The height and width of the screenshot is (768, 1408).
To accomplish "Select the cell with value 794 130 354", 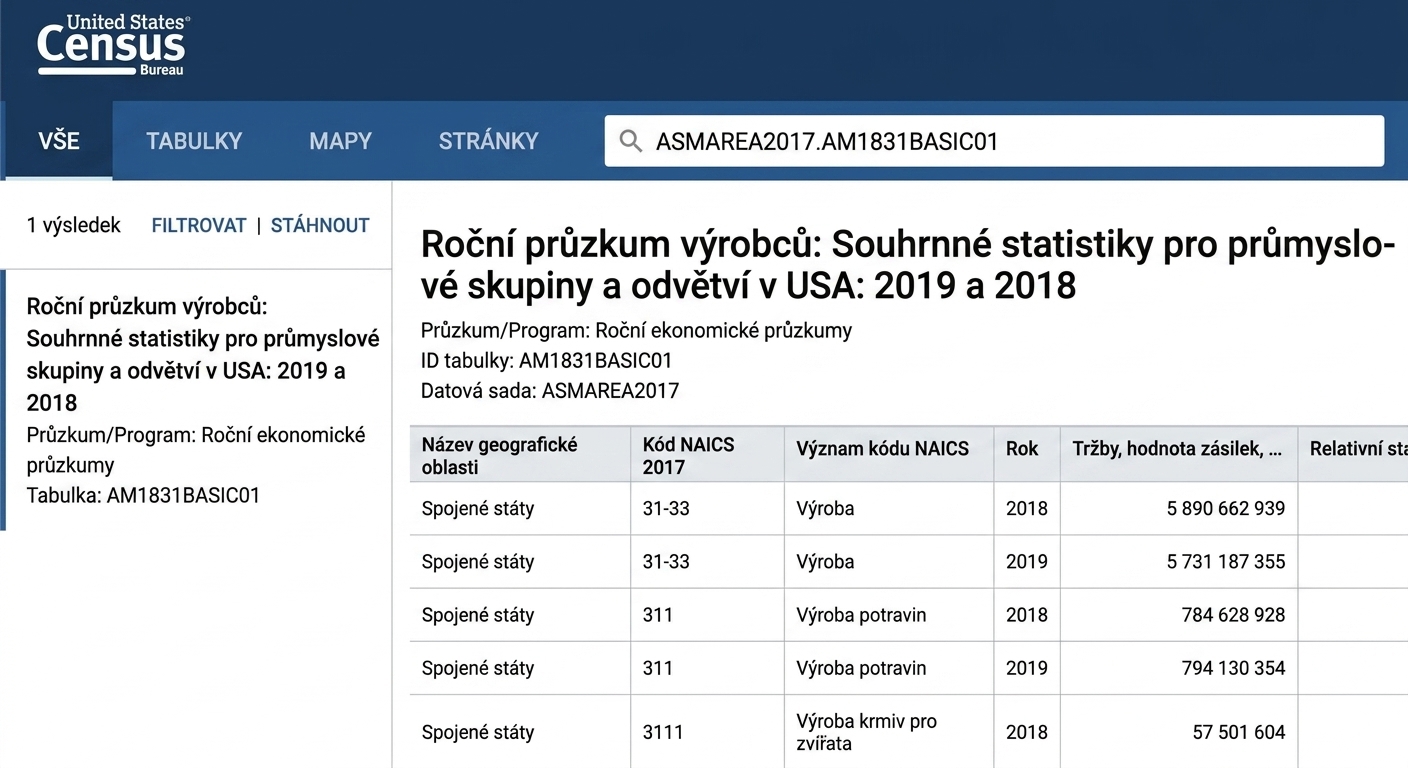I will tap(1179, 668).
